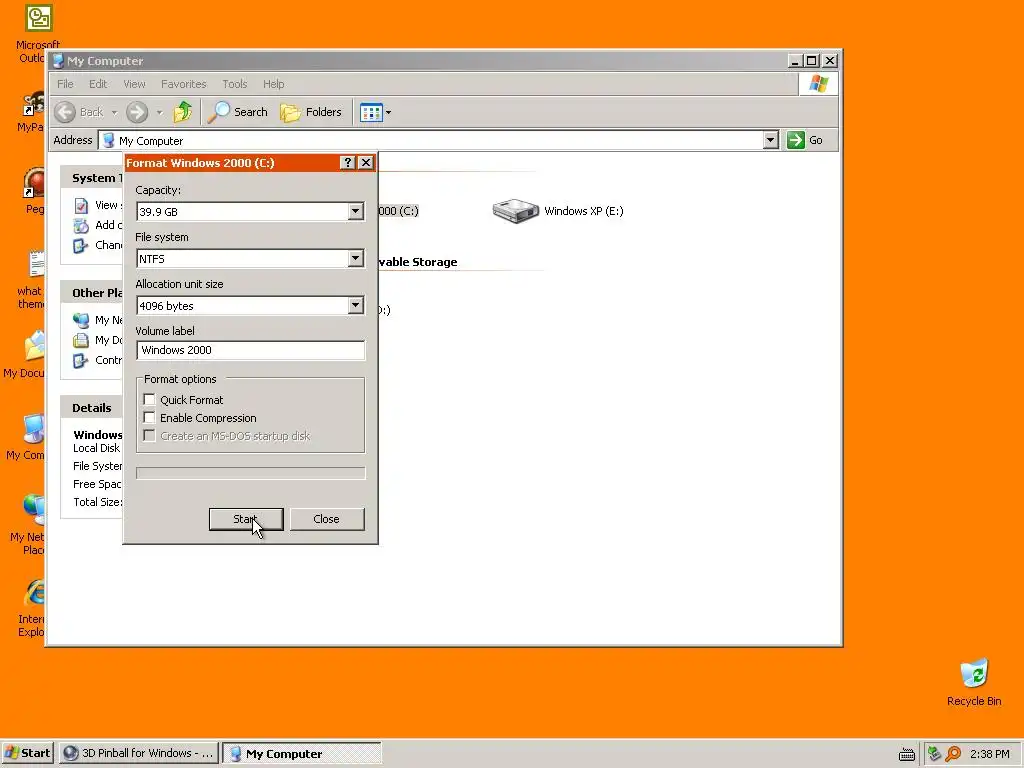Open the Tools menu
This screenshot has height=768, width=1024.
click(x=234, y=84)
